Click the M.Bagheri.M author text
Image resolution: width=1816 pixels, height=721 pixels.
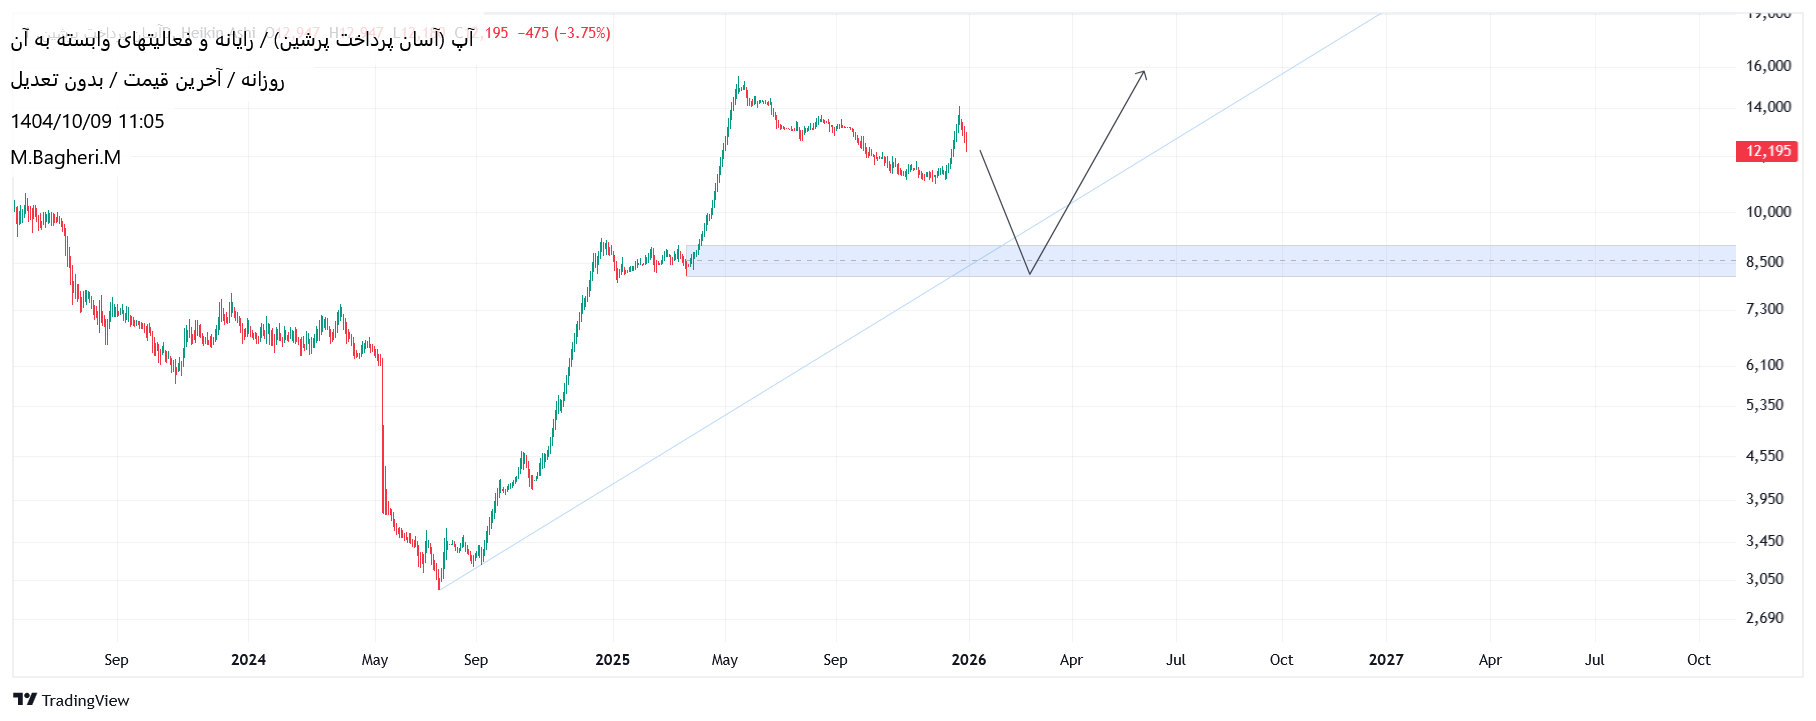click(x=66, y=157)
